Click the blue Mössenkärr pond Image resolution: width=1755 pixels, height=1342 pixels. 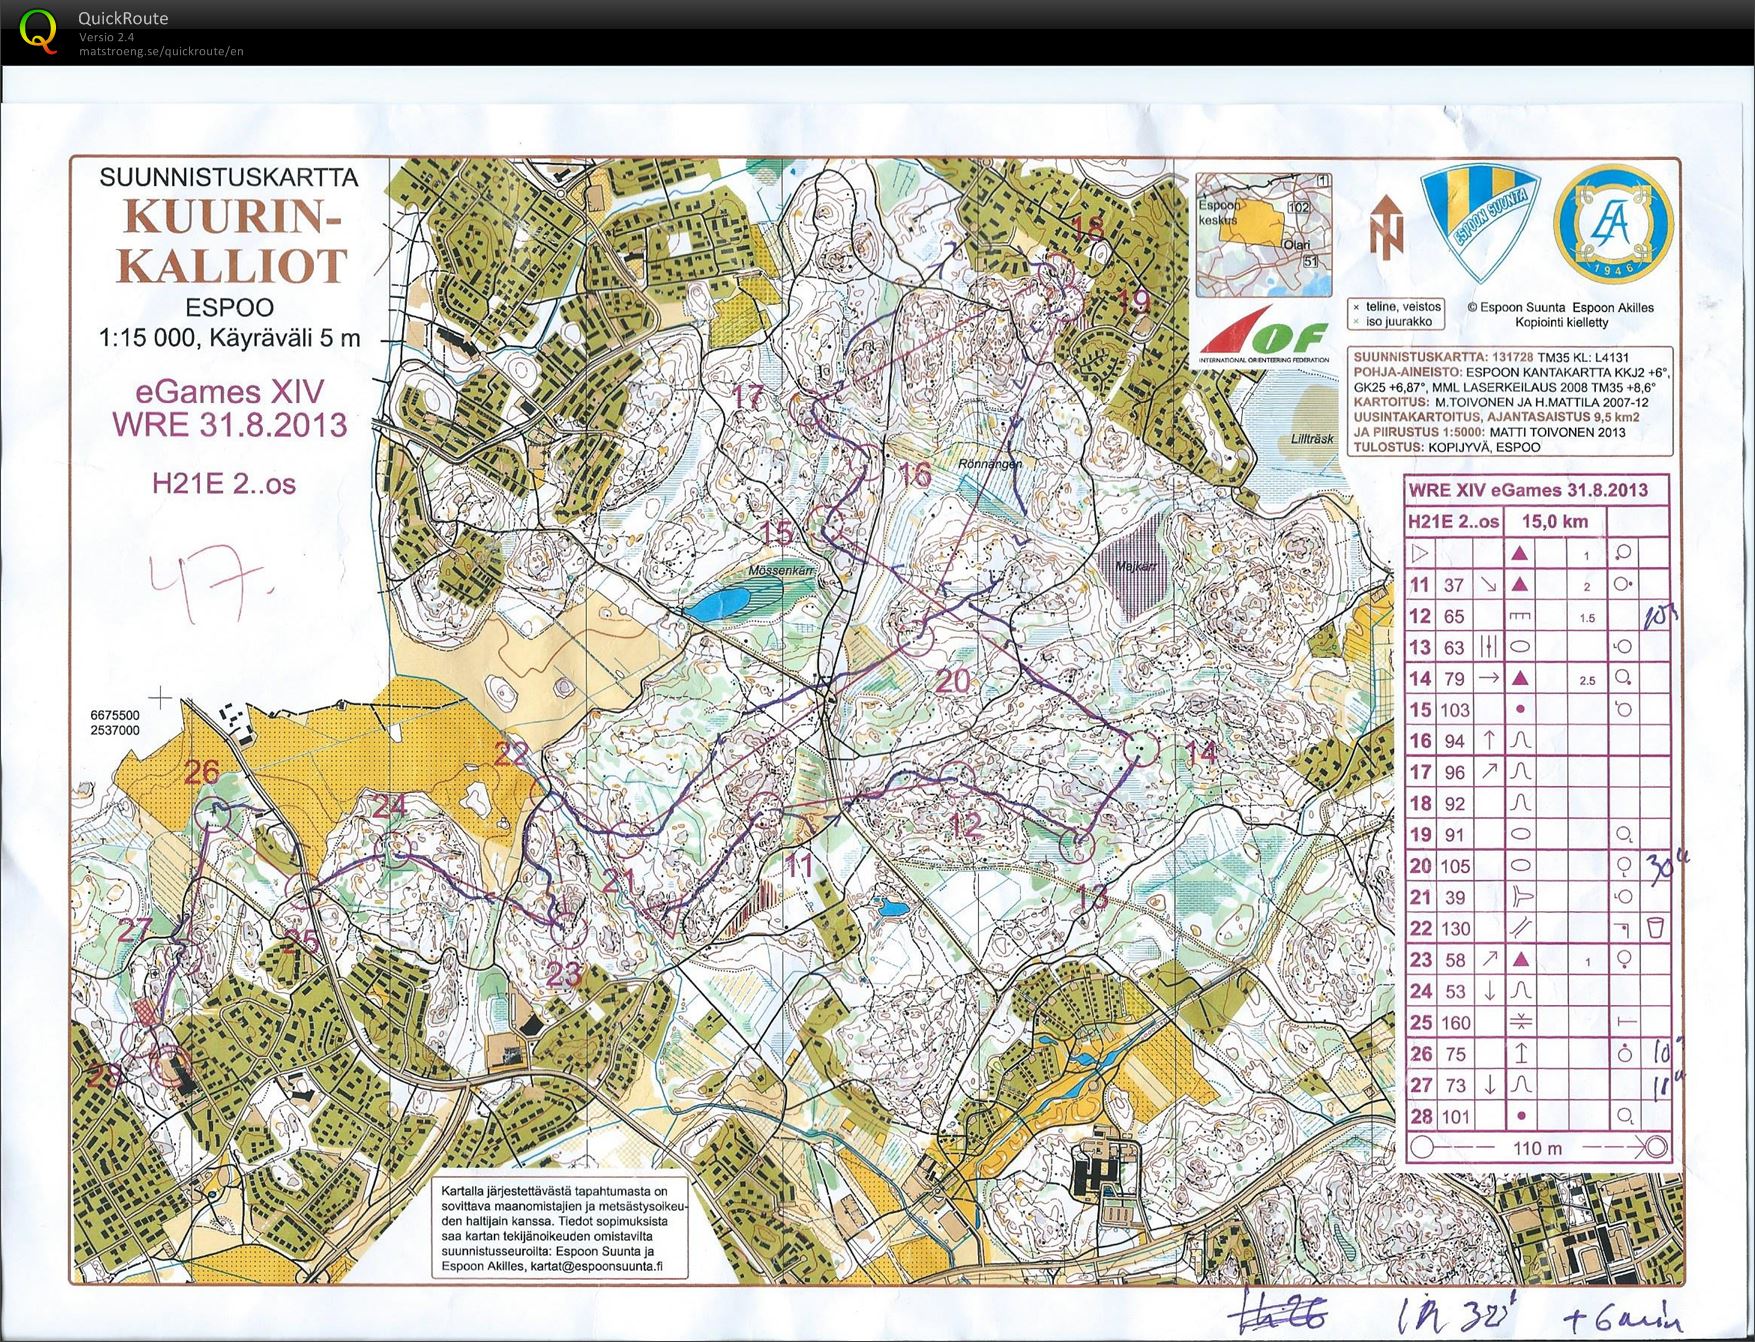point(722,603)
